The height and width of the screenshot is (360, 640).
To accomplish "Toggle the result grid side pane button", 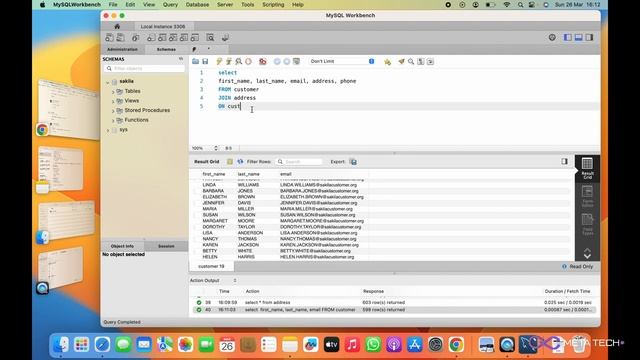I will [x=564, y=162].
